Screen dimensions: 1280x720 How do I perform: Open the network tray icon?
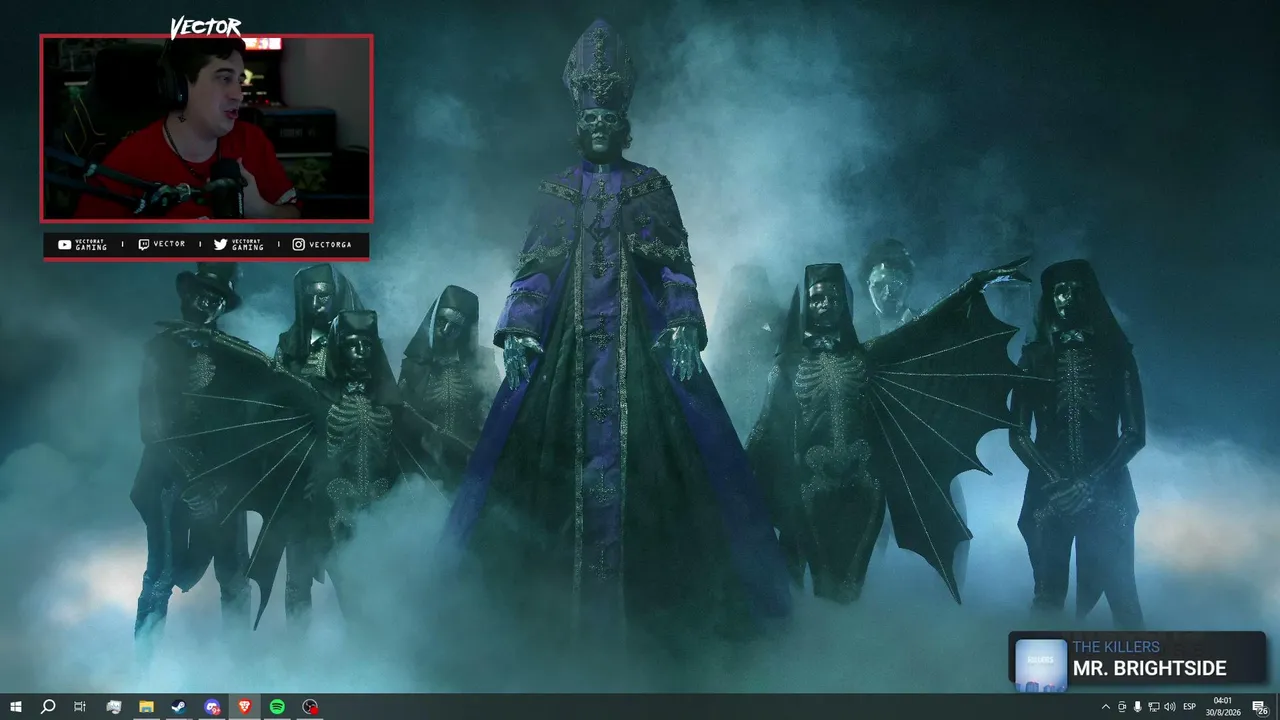(1153, 707)
